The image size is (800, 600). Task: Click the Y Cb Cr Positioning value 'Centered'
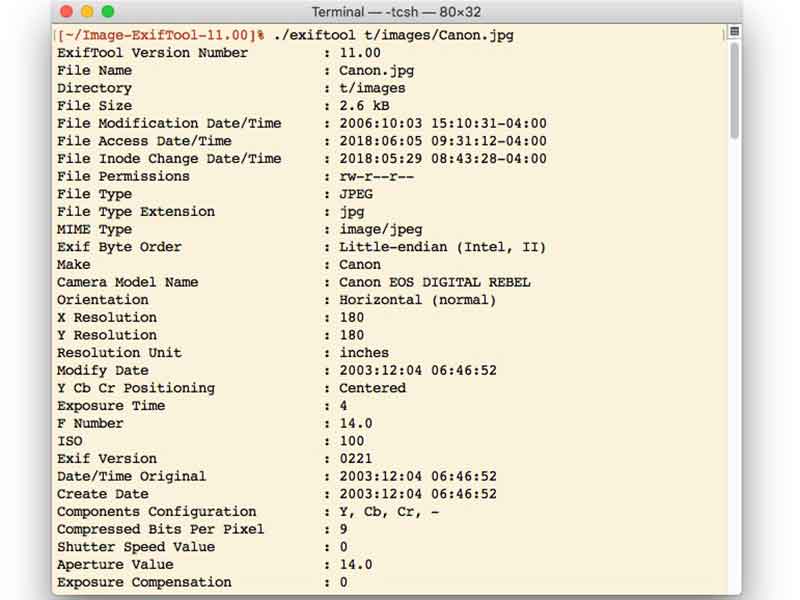(x=372, y=388)
